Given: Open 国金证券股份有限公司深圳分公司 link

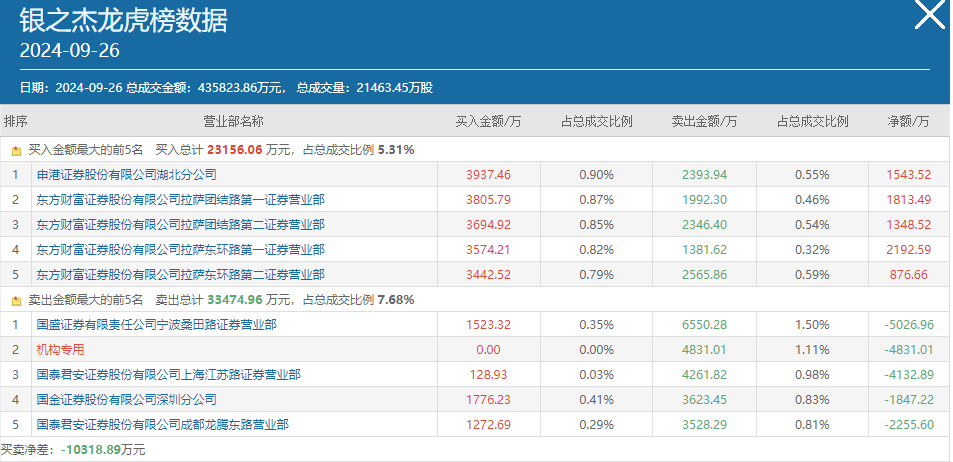Looking at the screenshot, I should [126, 399].
